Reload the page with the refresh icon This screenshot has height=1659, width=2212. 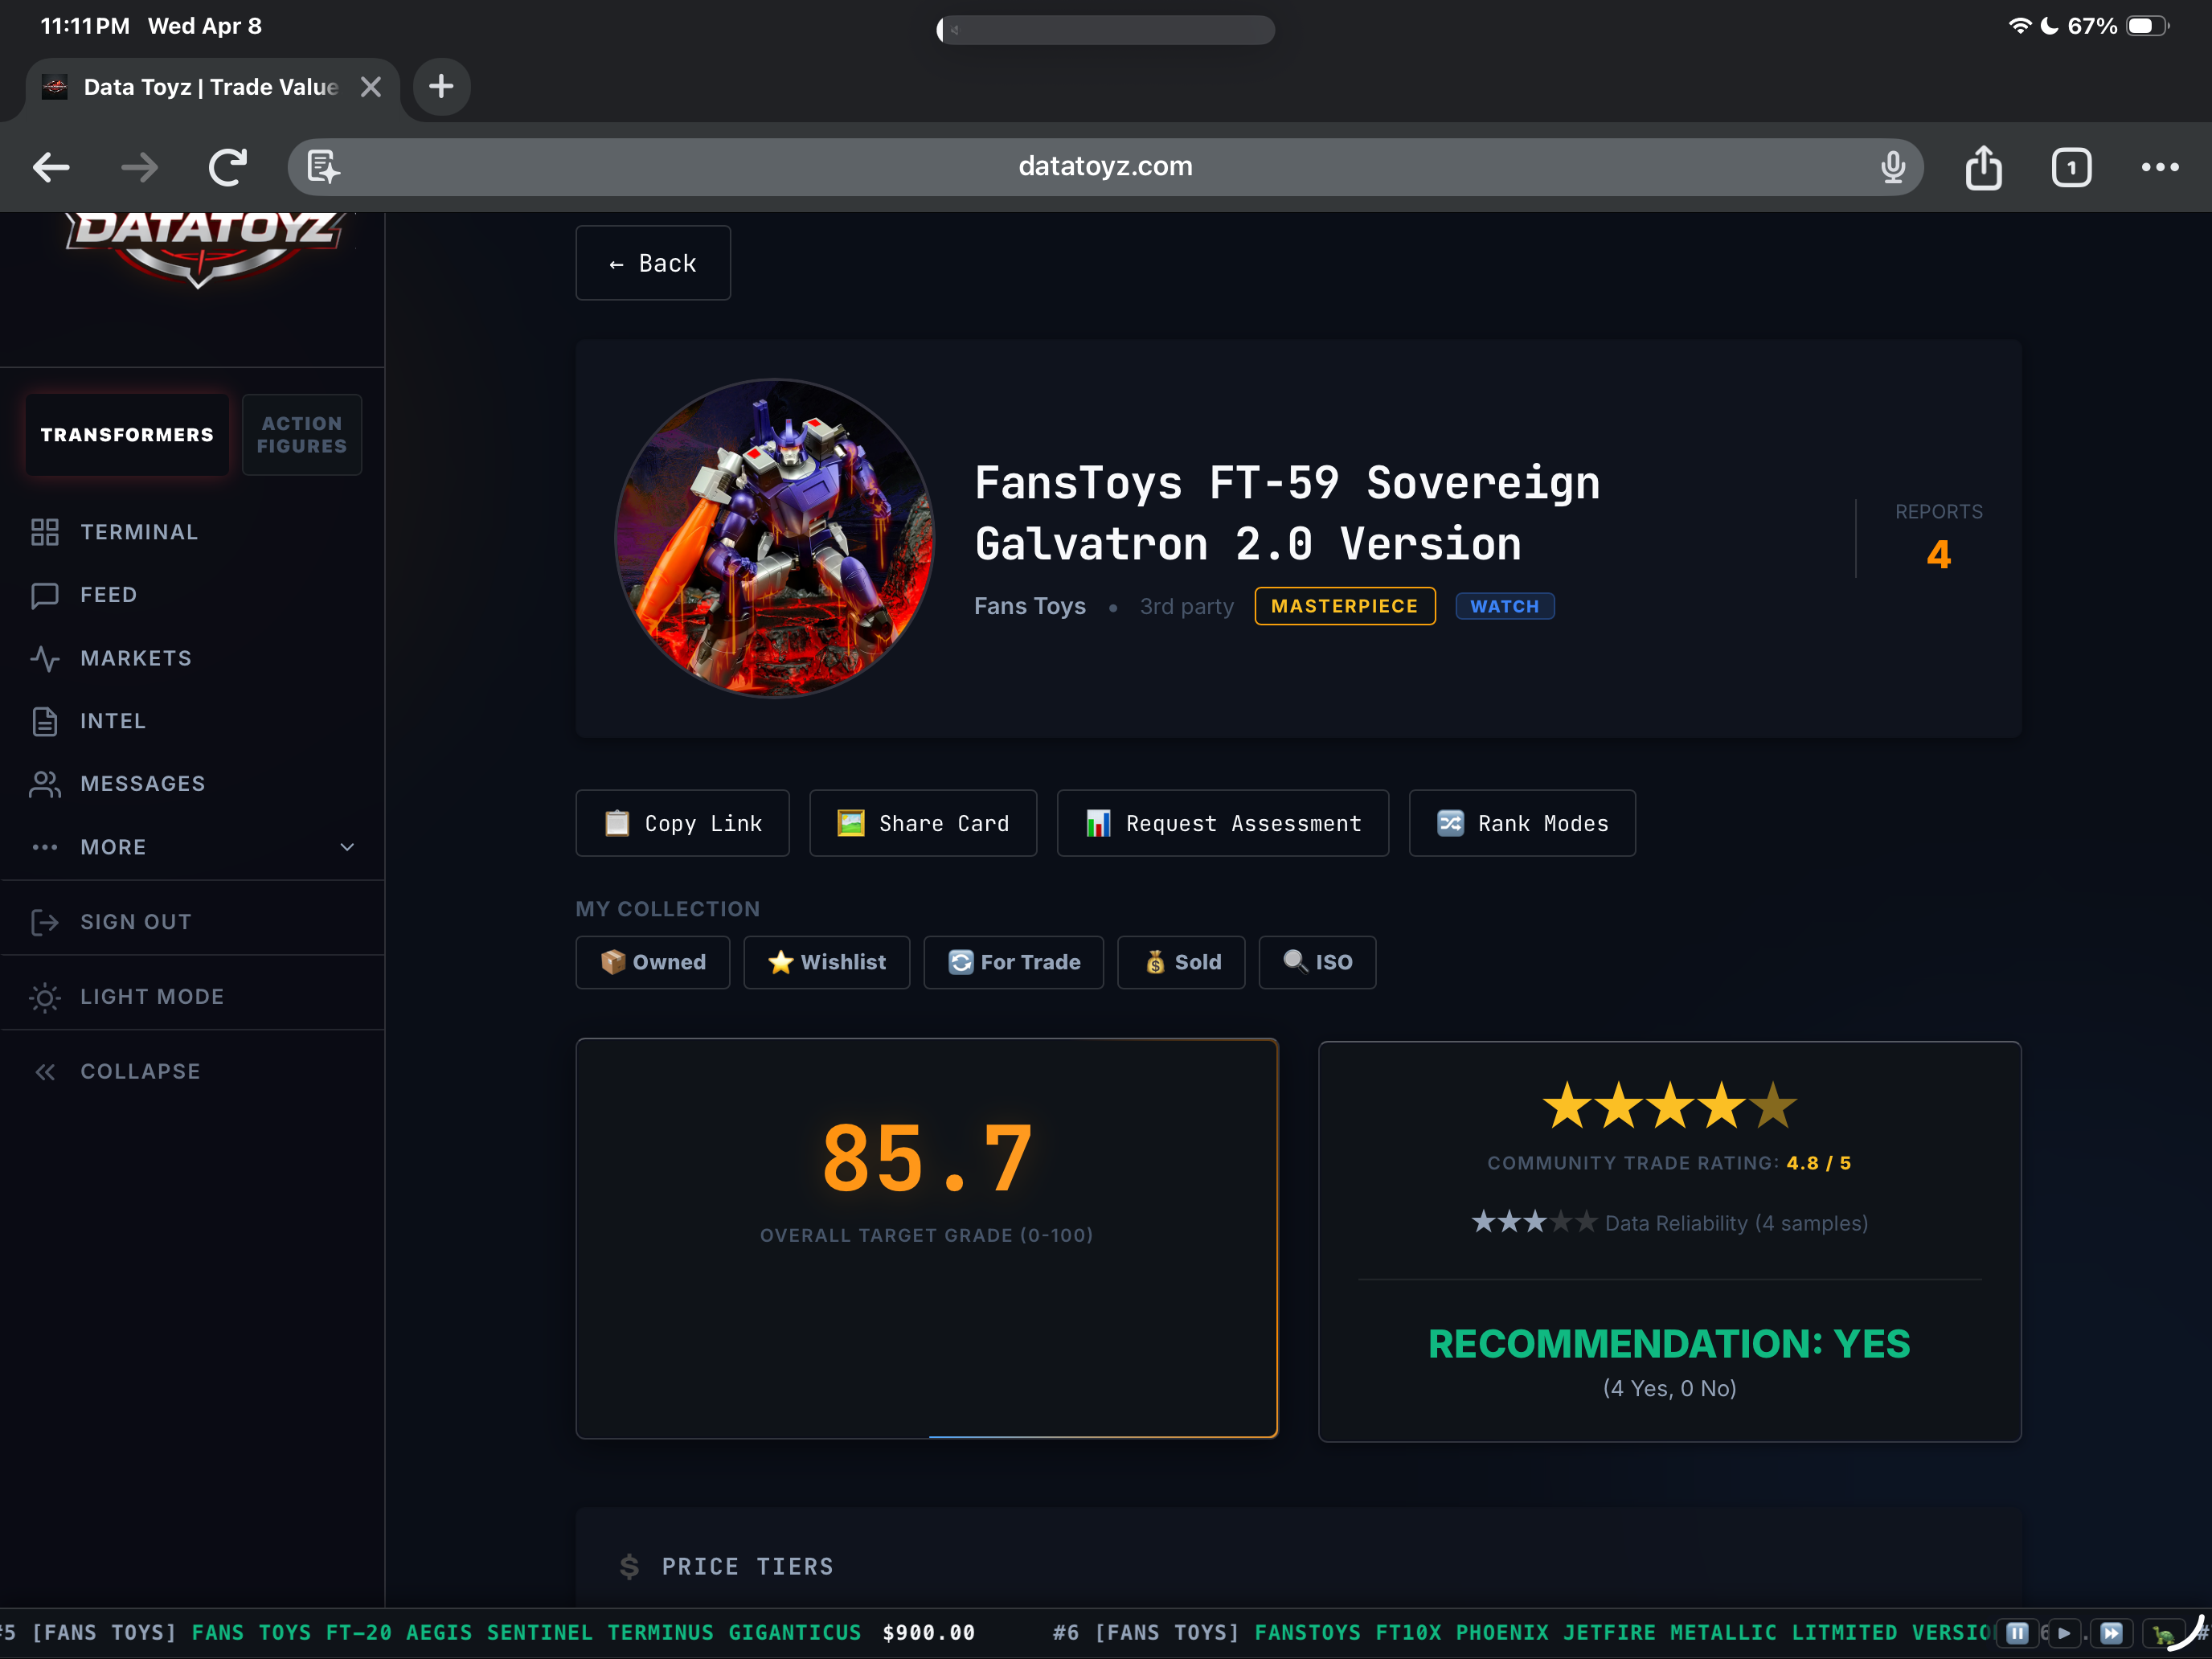tap(227, 167)
